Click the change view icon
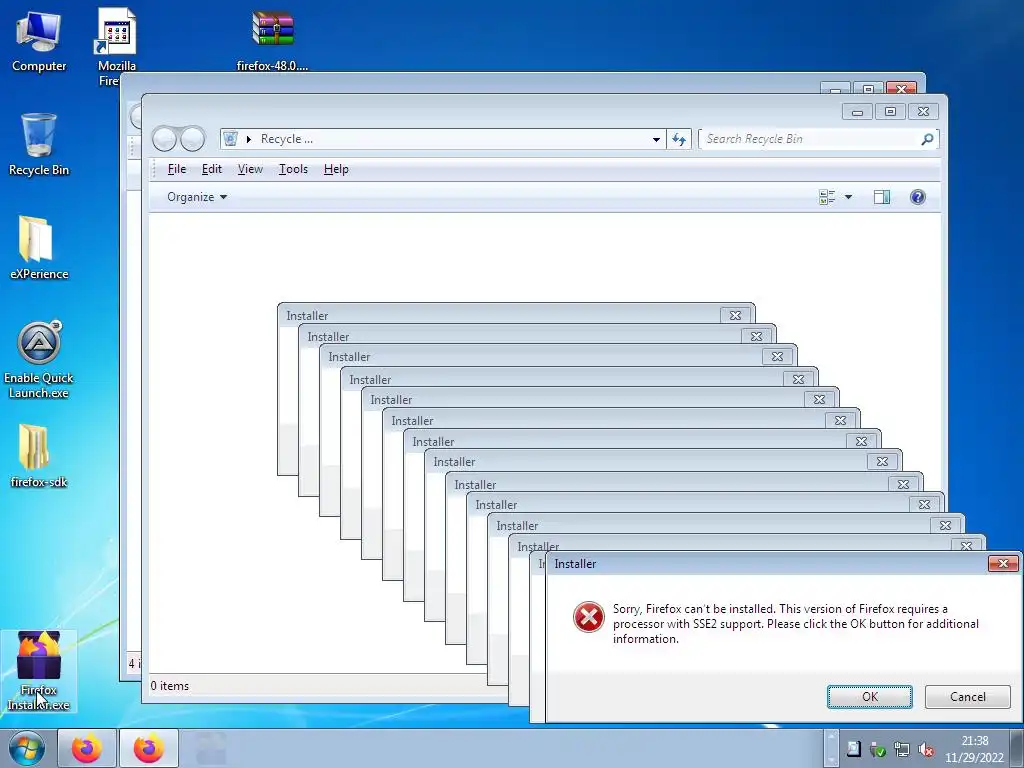 827,197
